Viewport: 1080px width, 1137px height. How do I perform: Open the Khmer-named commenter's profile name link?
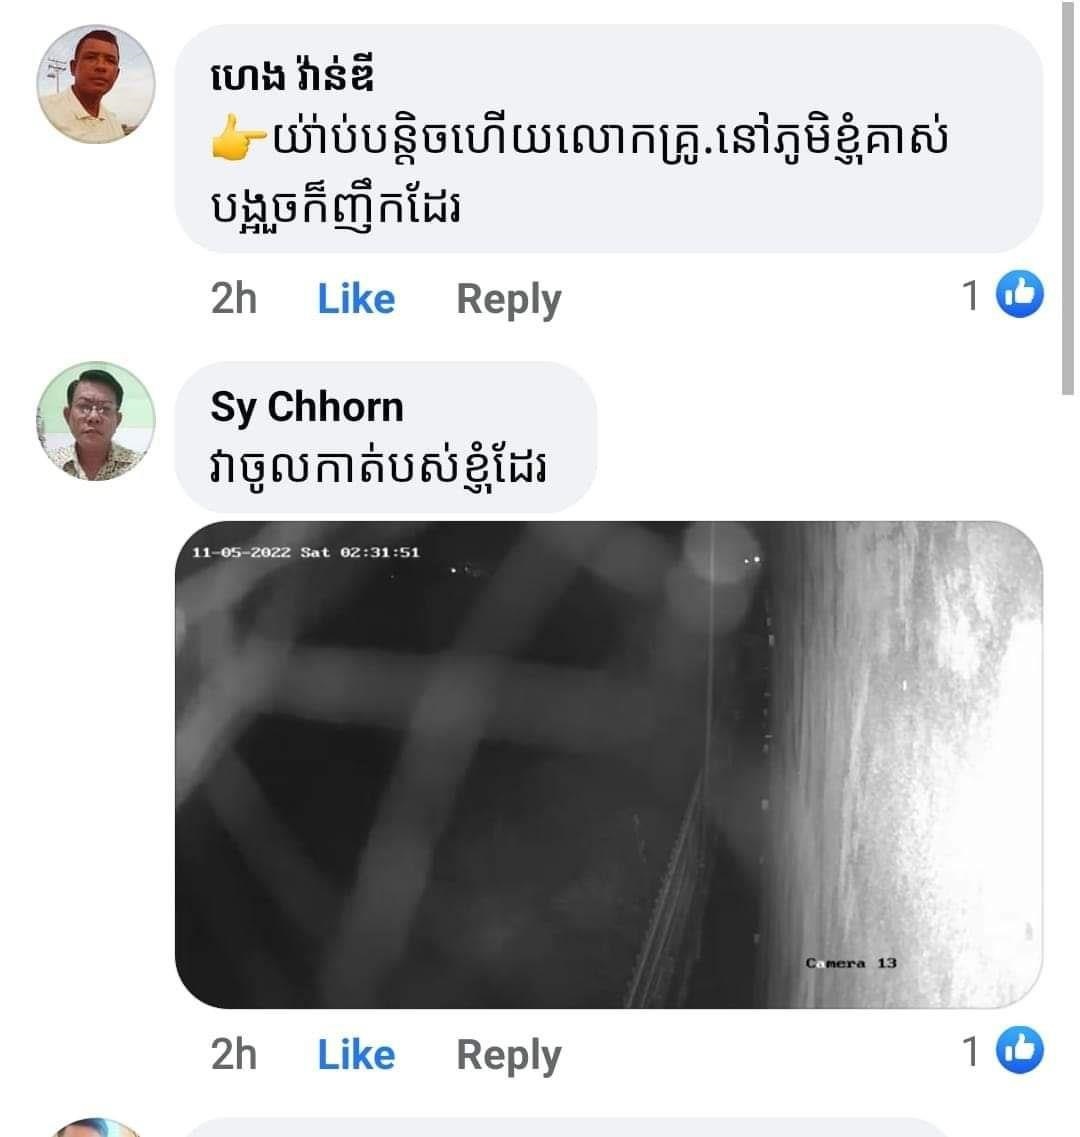[x=292, y=78]
